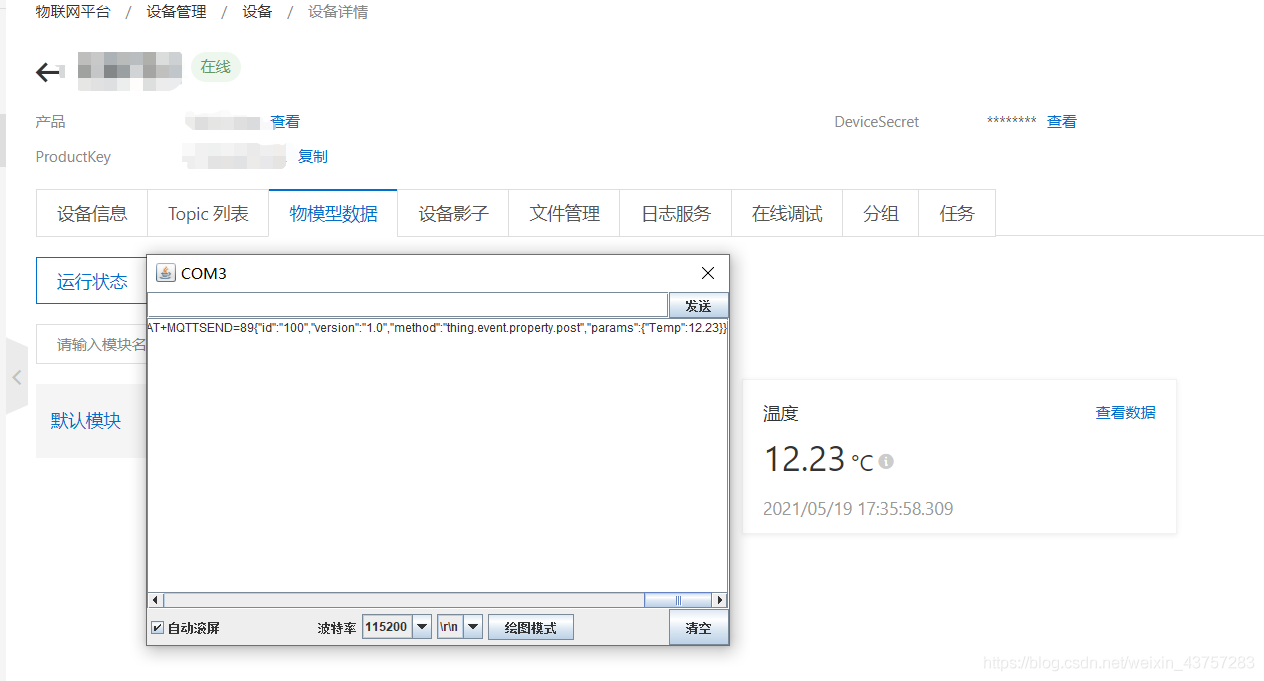Viewport: 1264px width, 681px height.
Task: Click the 2021/05/19 17:35:58.309 timestamp
Action: click(858, 509)
